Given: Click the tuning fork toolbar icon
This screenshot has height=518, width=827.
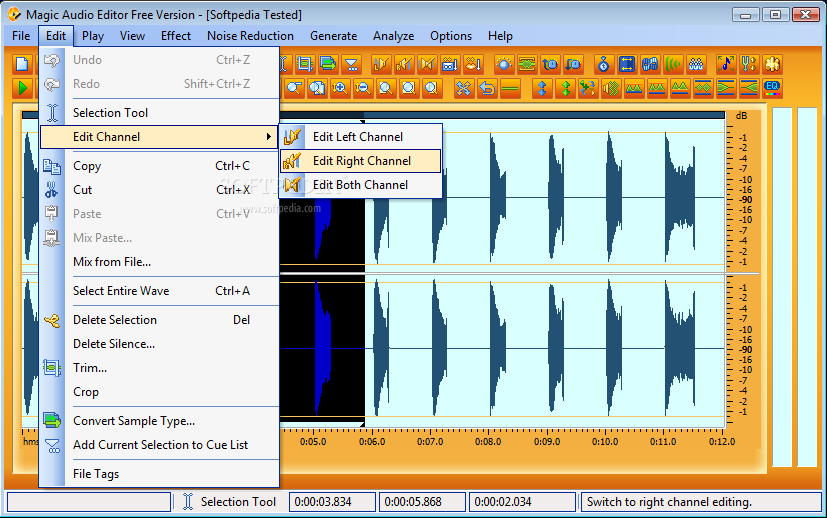Looking at the screenshot, I should pyautogui.click(x=749, y=64).
